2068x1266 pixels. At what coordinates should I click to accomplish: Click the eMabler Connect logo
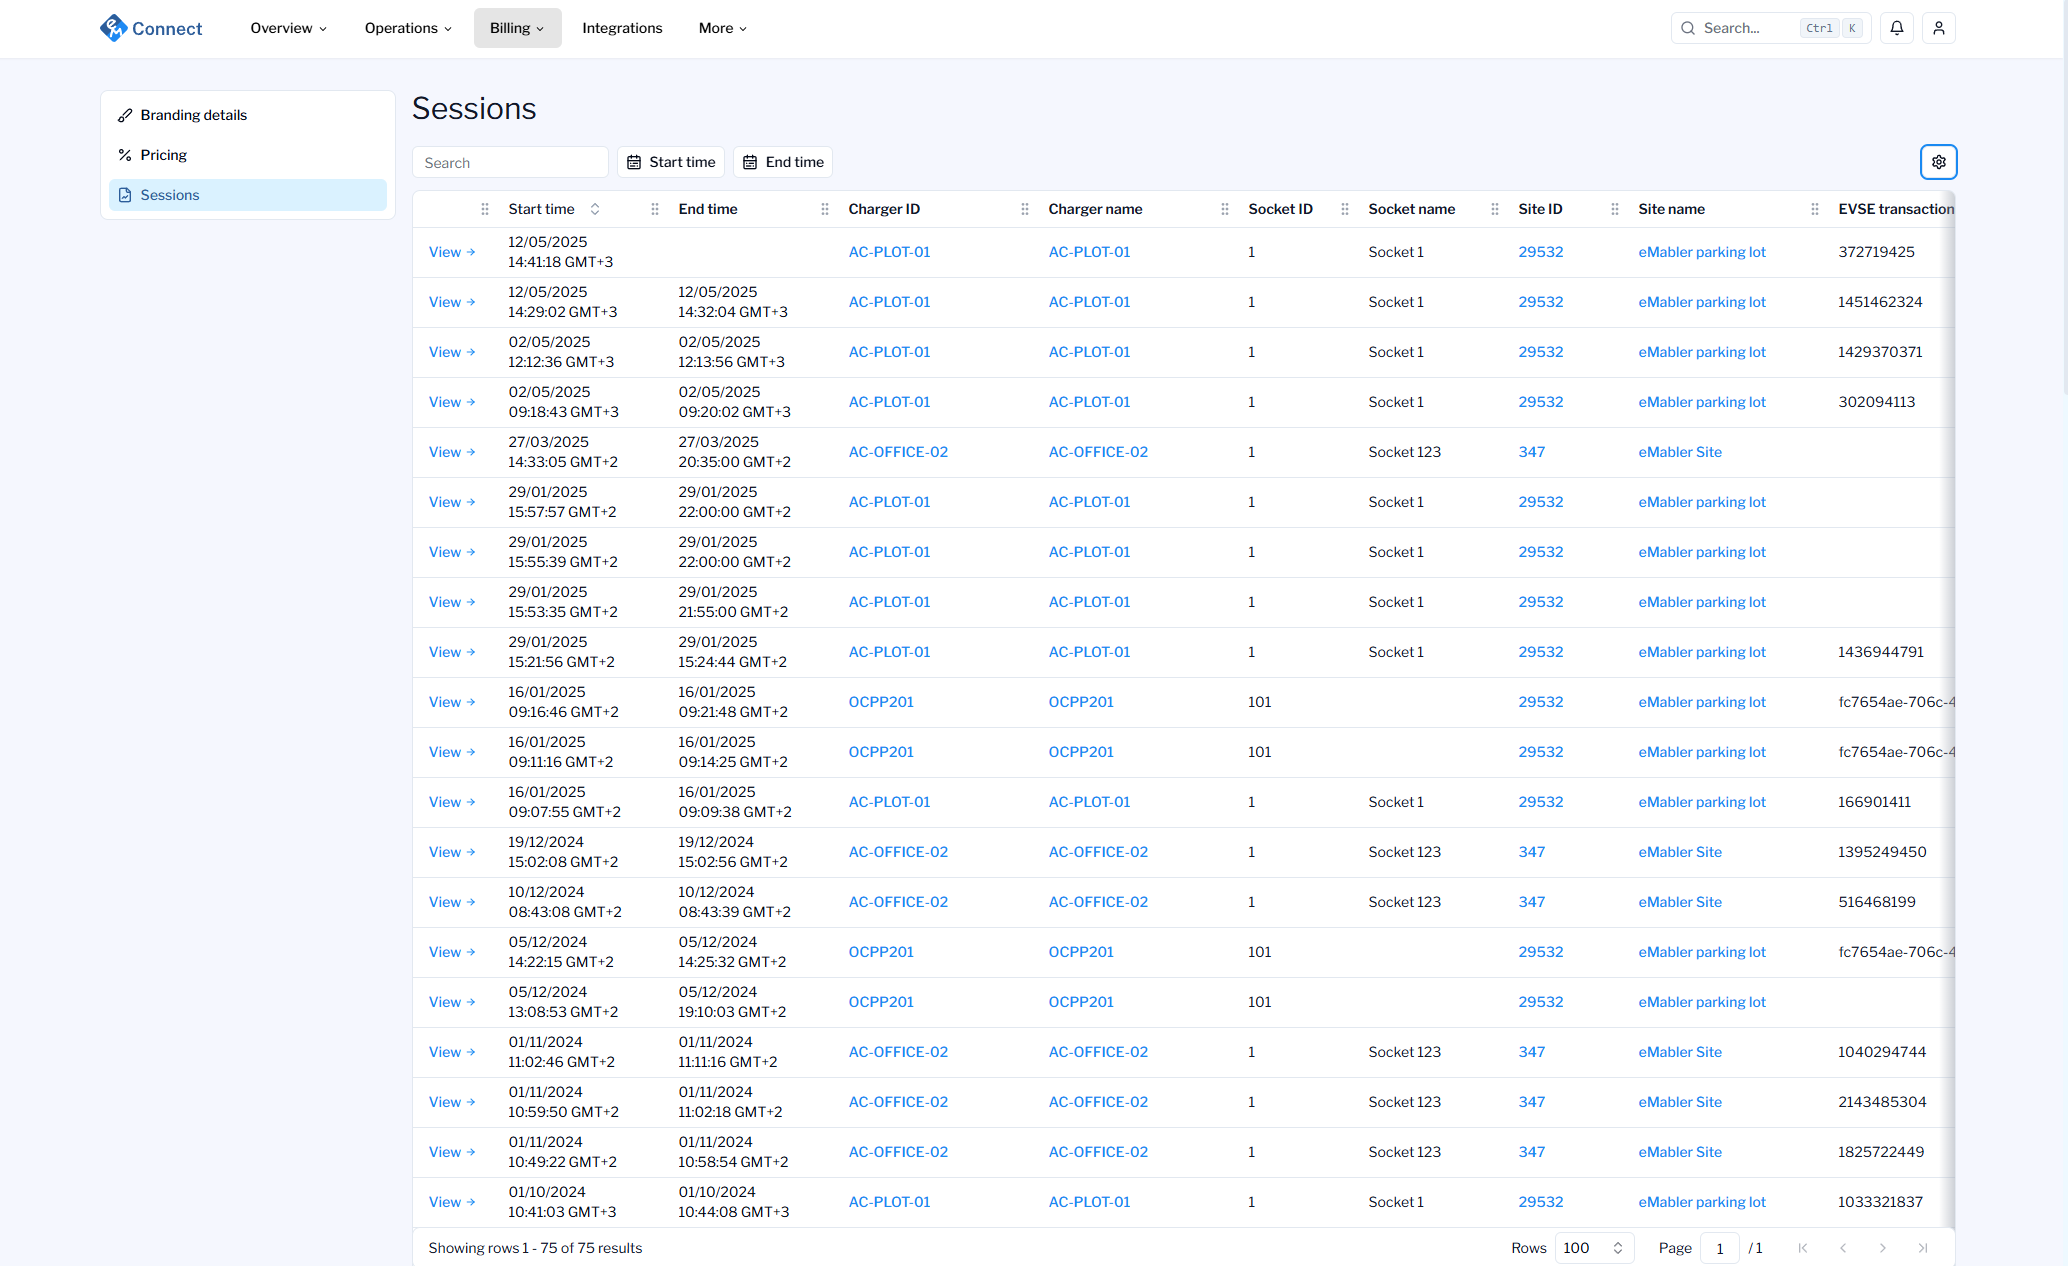point(150,27)
